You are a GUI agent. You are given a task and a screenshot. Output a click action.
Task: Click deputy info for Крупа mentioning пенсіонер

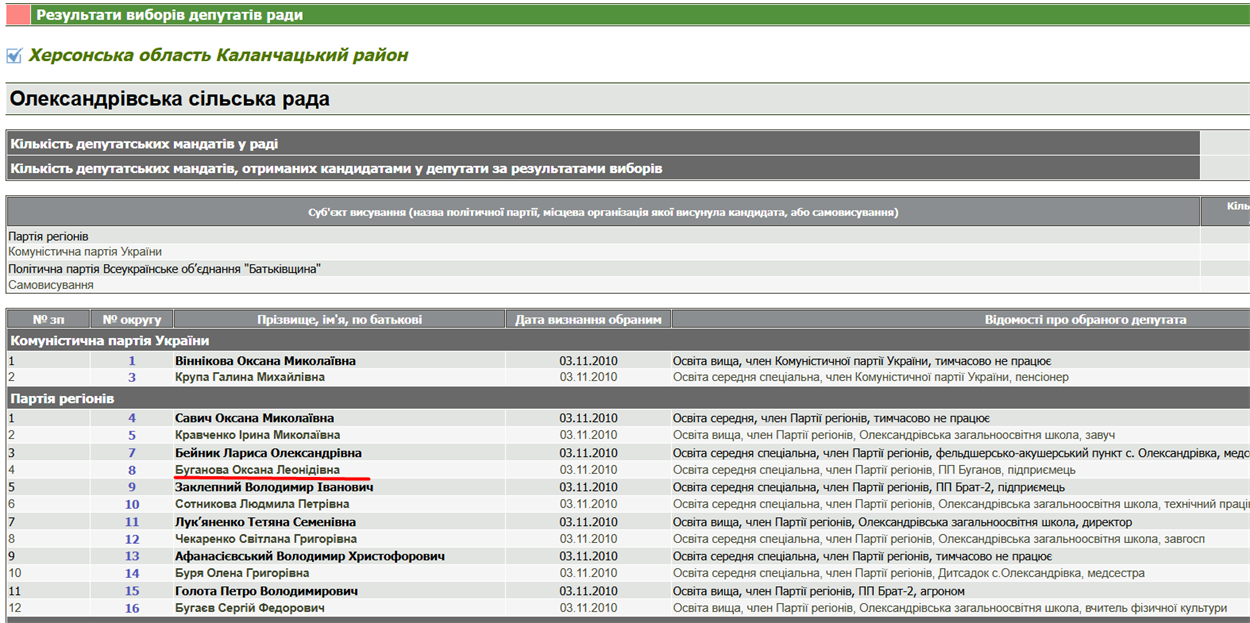[x=871, y=378]
